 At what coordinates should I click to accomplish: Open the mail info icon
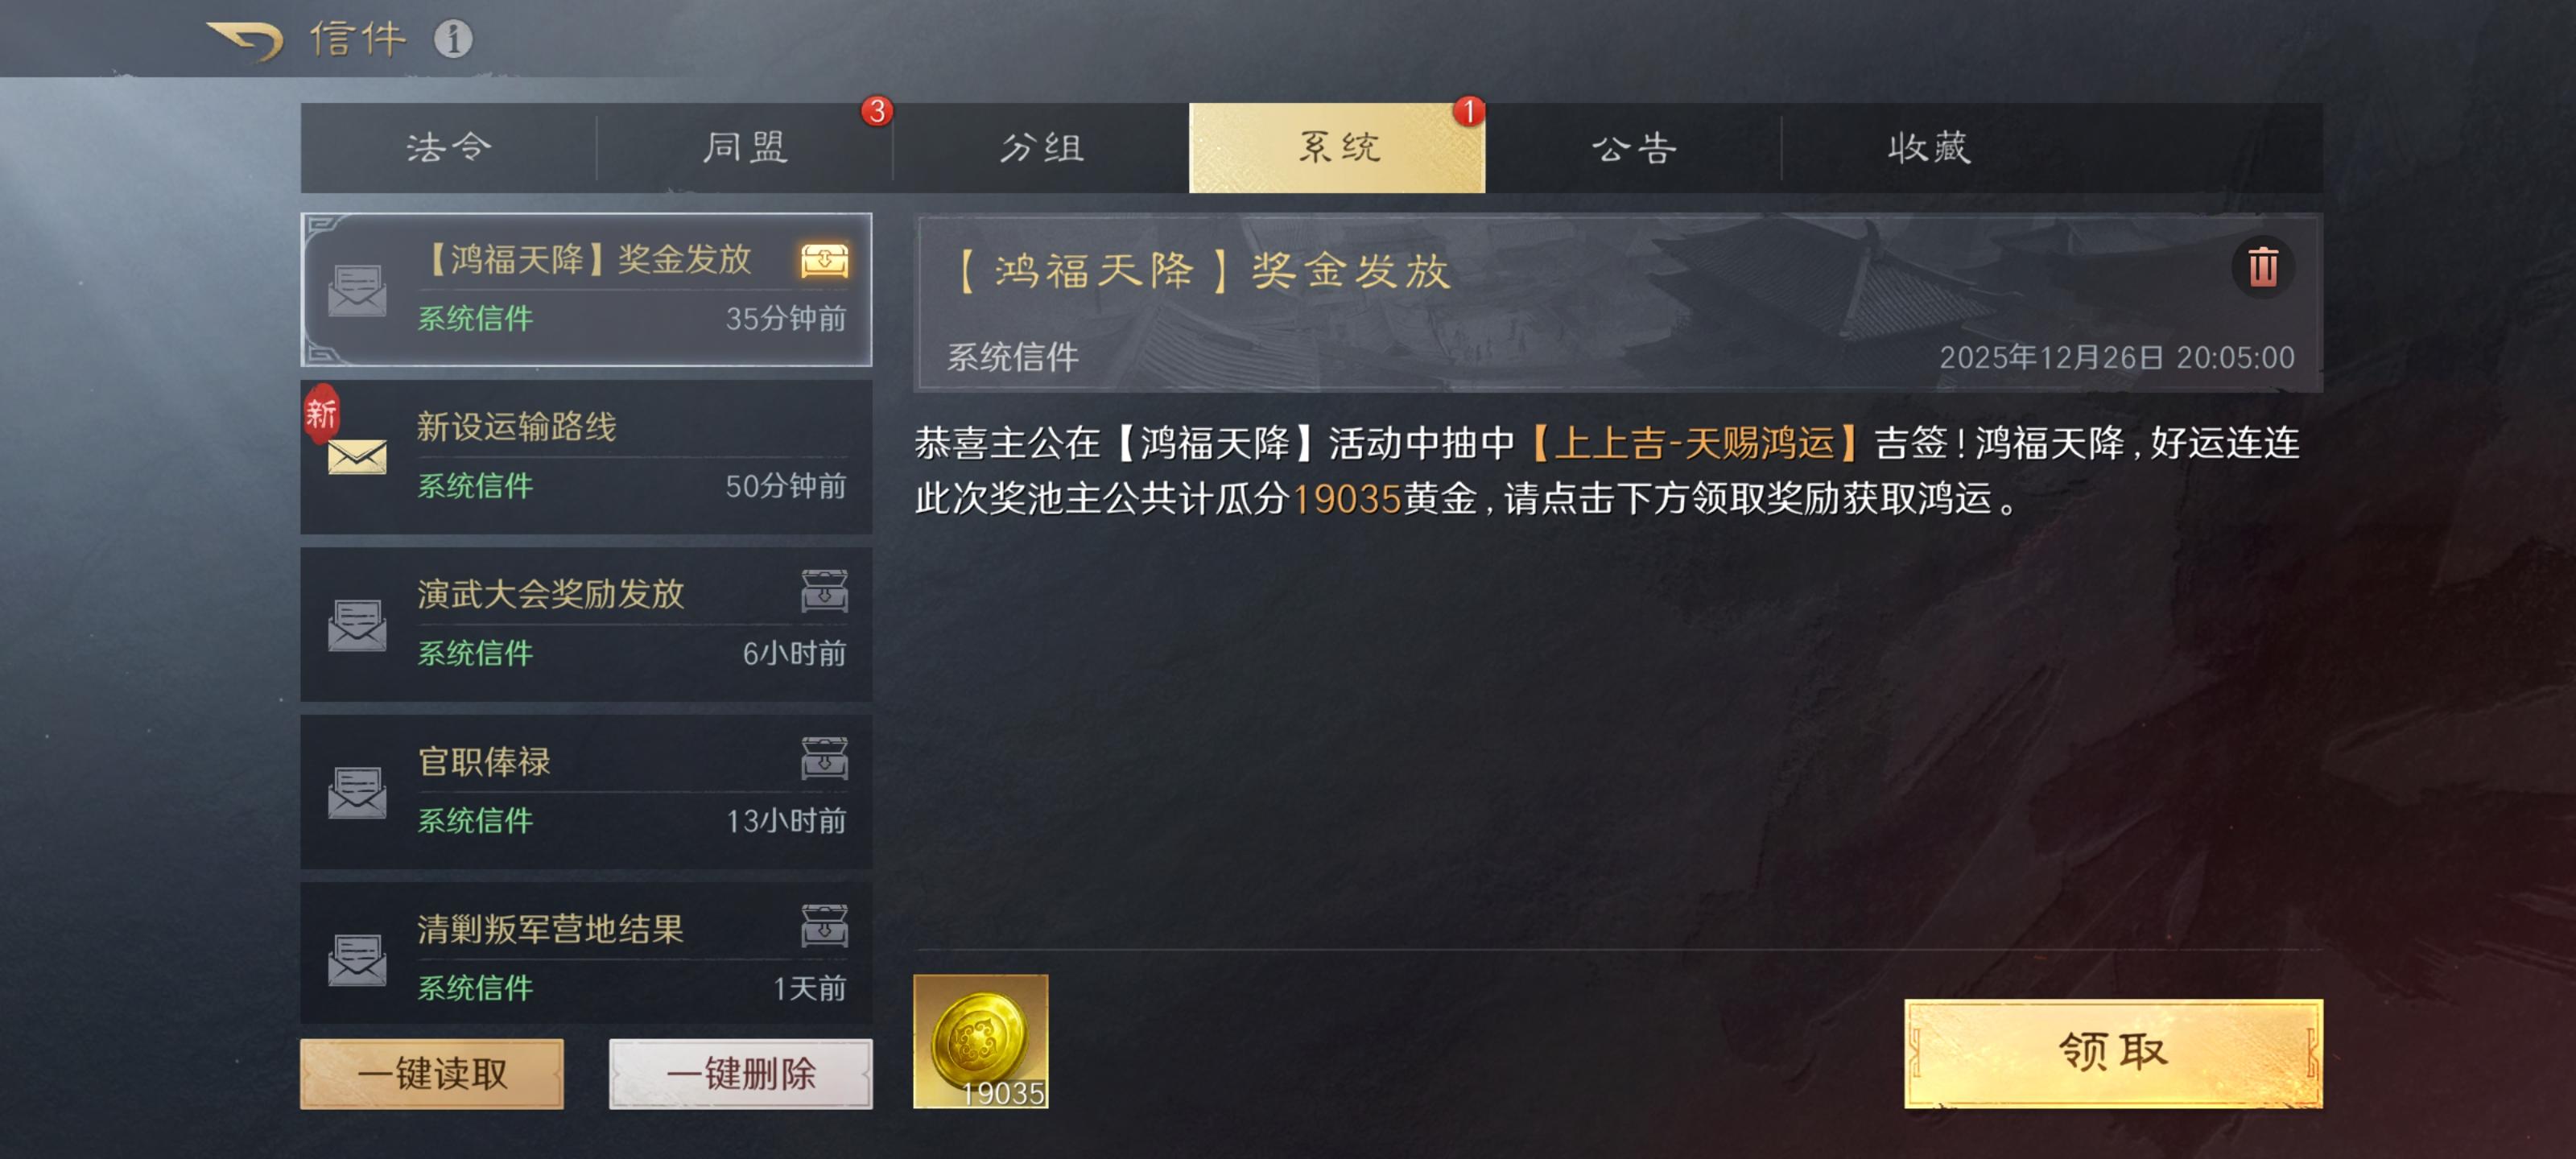pos(453,40)
